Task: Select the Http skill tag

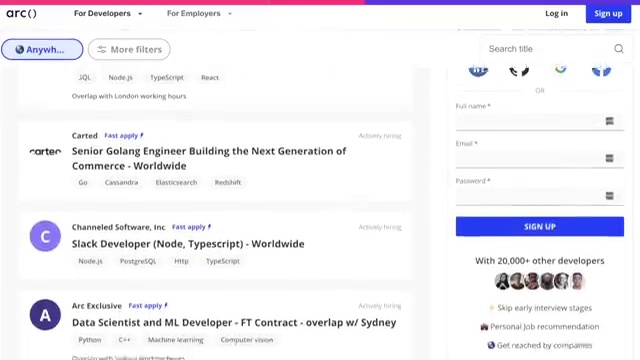Action: click(x=181, y=261)
